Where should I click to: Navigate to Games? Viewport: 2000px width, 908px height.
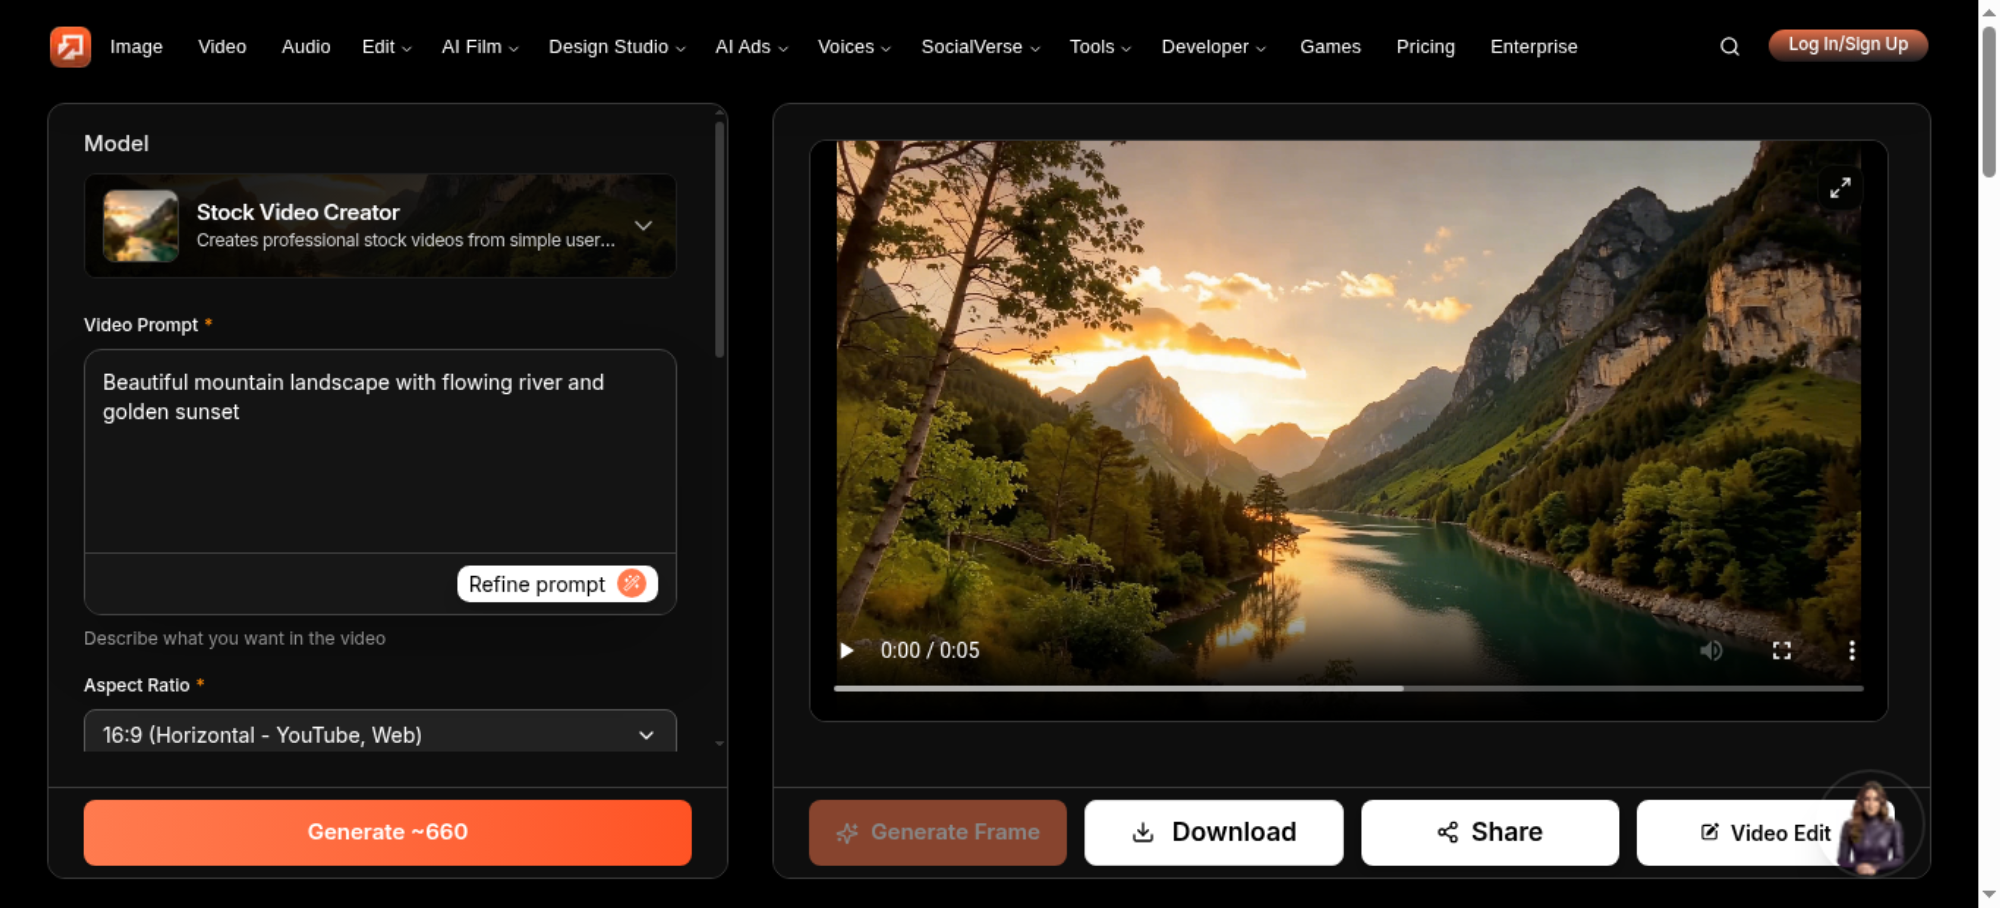tap(1330, 47)
